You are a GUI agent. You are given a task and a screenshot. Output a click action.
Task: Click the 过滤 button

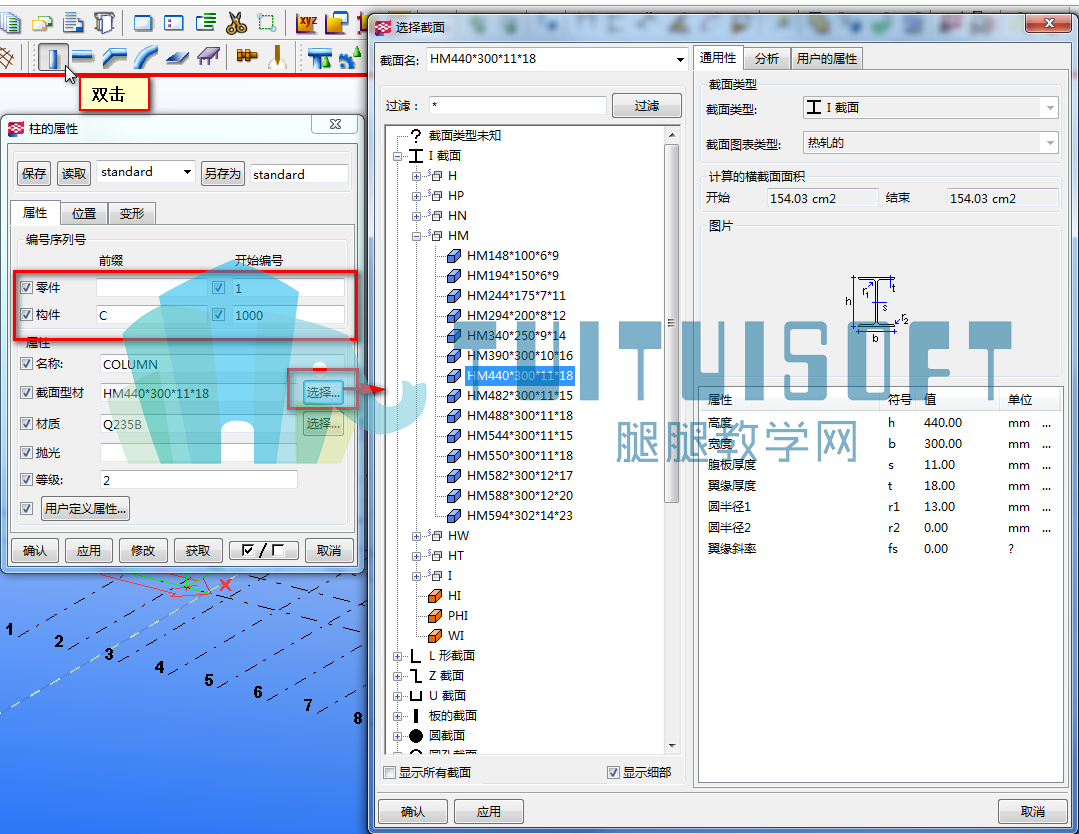point(647,105)
